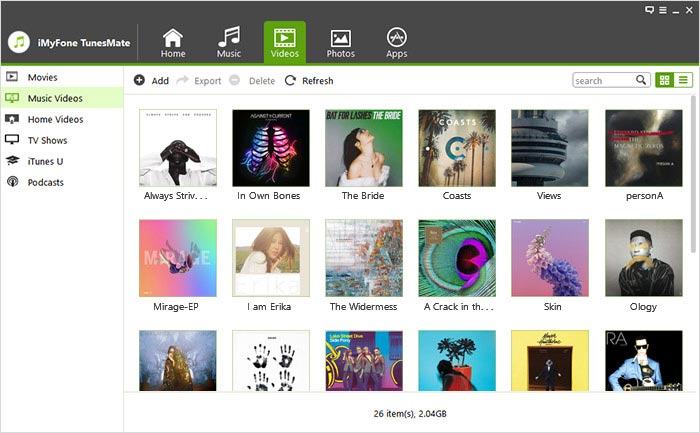Click the Add button
Viewport: 700px width, 433px height.
(x=151, y=81)
